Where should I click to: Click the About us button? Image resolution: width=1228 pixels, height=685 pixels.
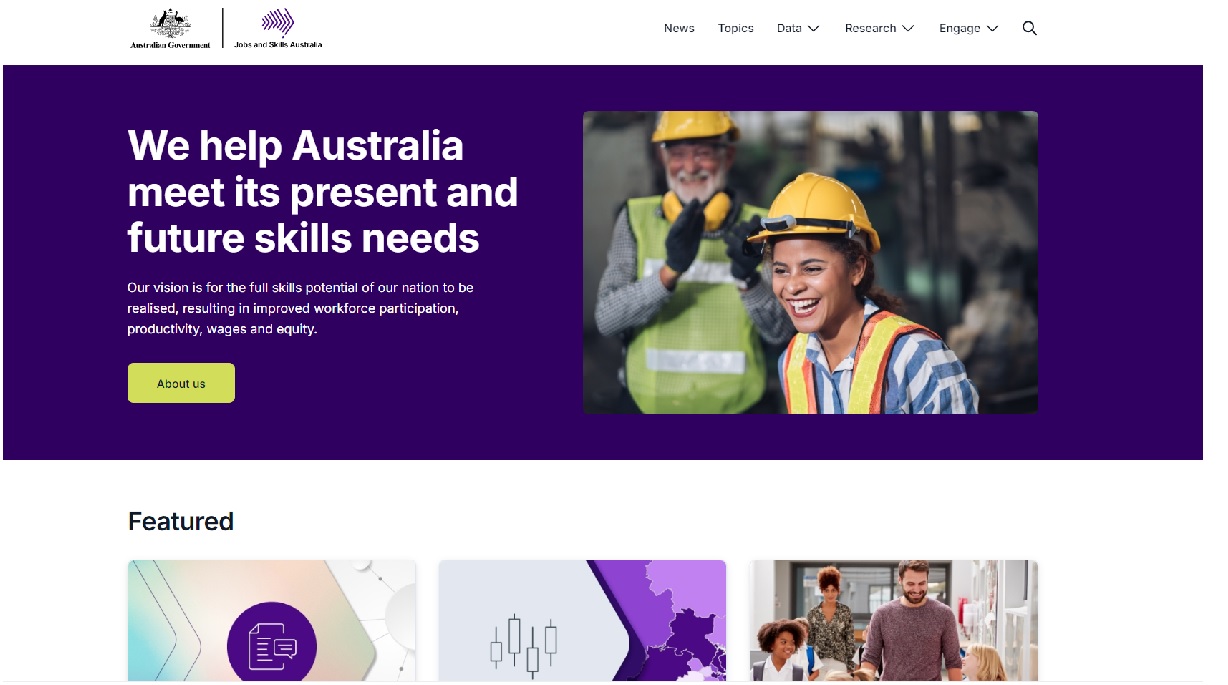181,383
